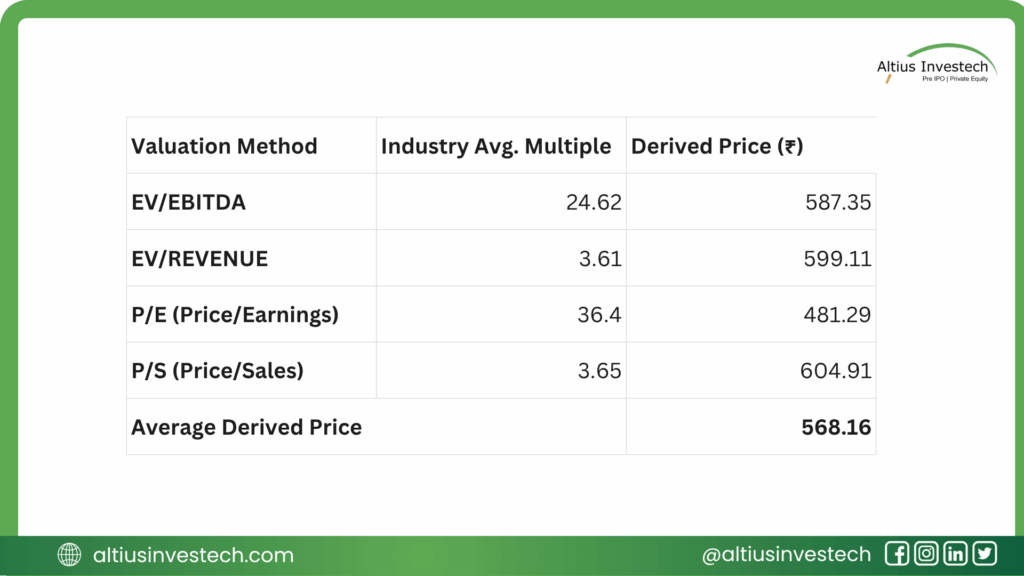This screenshot has height=576, width=1024.
Task: Click the 24.62 industry multiple cell
Action: coord(594,202)
